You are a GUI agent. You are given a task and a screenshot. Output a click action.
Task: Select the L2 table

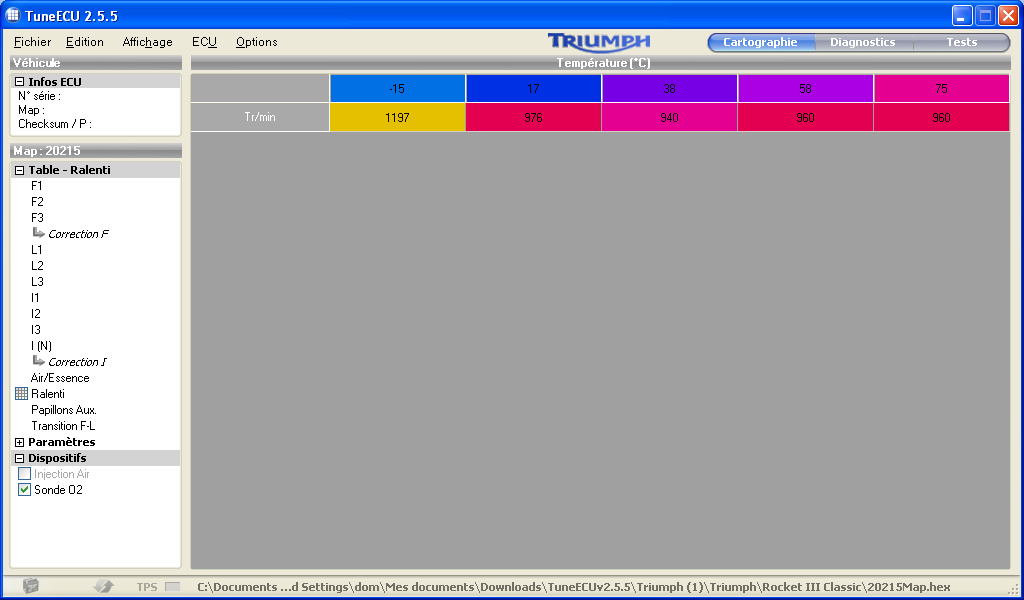pos(37,266)
